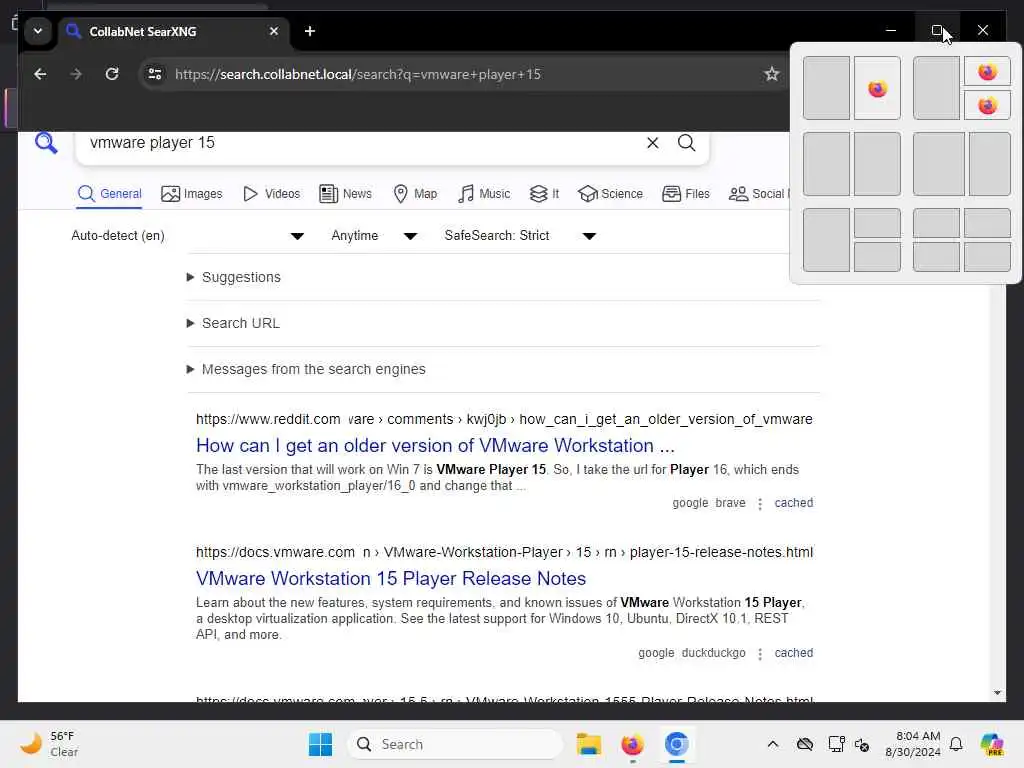Click the address bar URL text
Screen dimensions: 1024x768
358,74
